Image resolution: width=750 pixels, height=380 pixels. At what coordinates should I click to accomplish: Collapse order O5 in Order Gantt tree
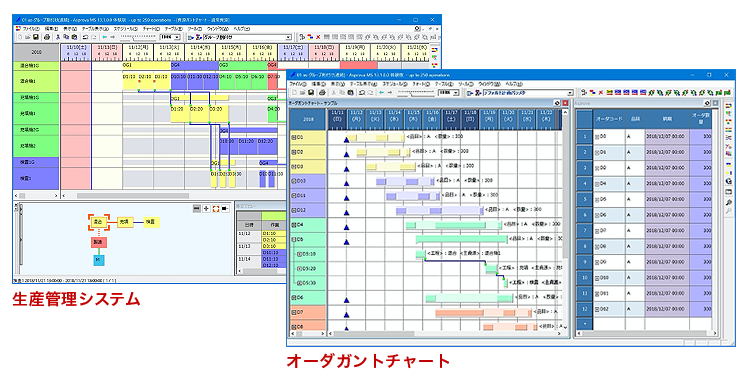(294, 239)
